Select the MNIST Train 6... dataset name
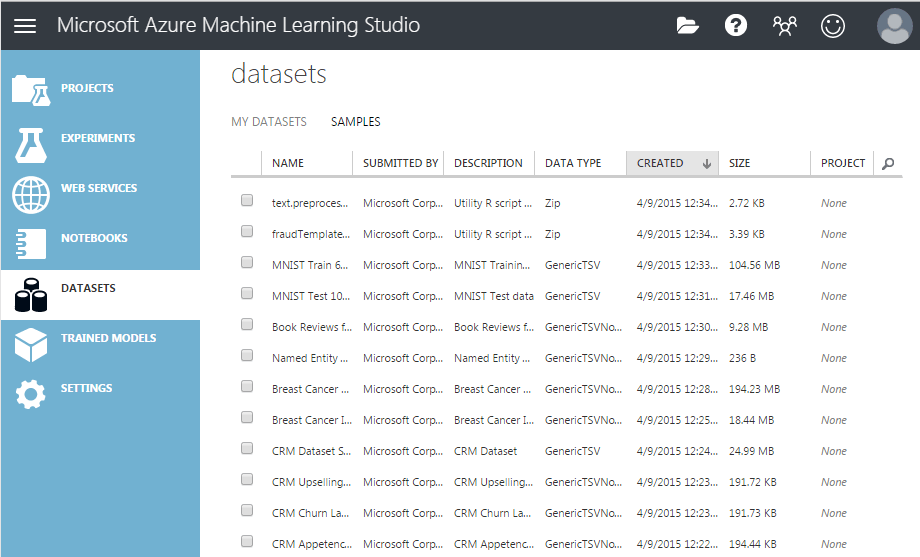 [310, 265]
